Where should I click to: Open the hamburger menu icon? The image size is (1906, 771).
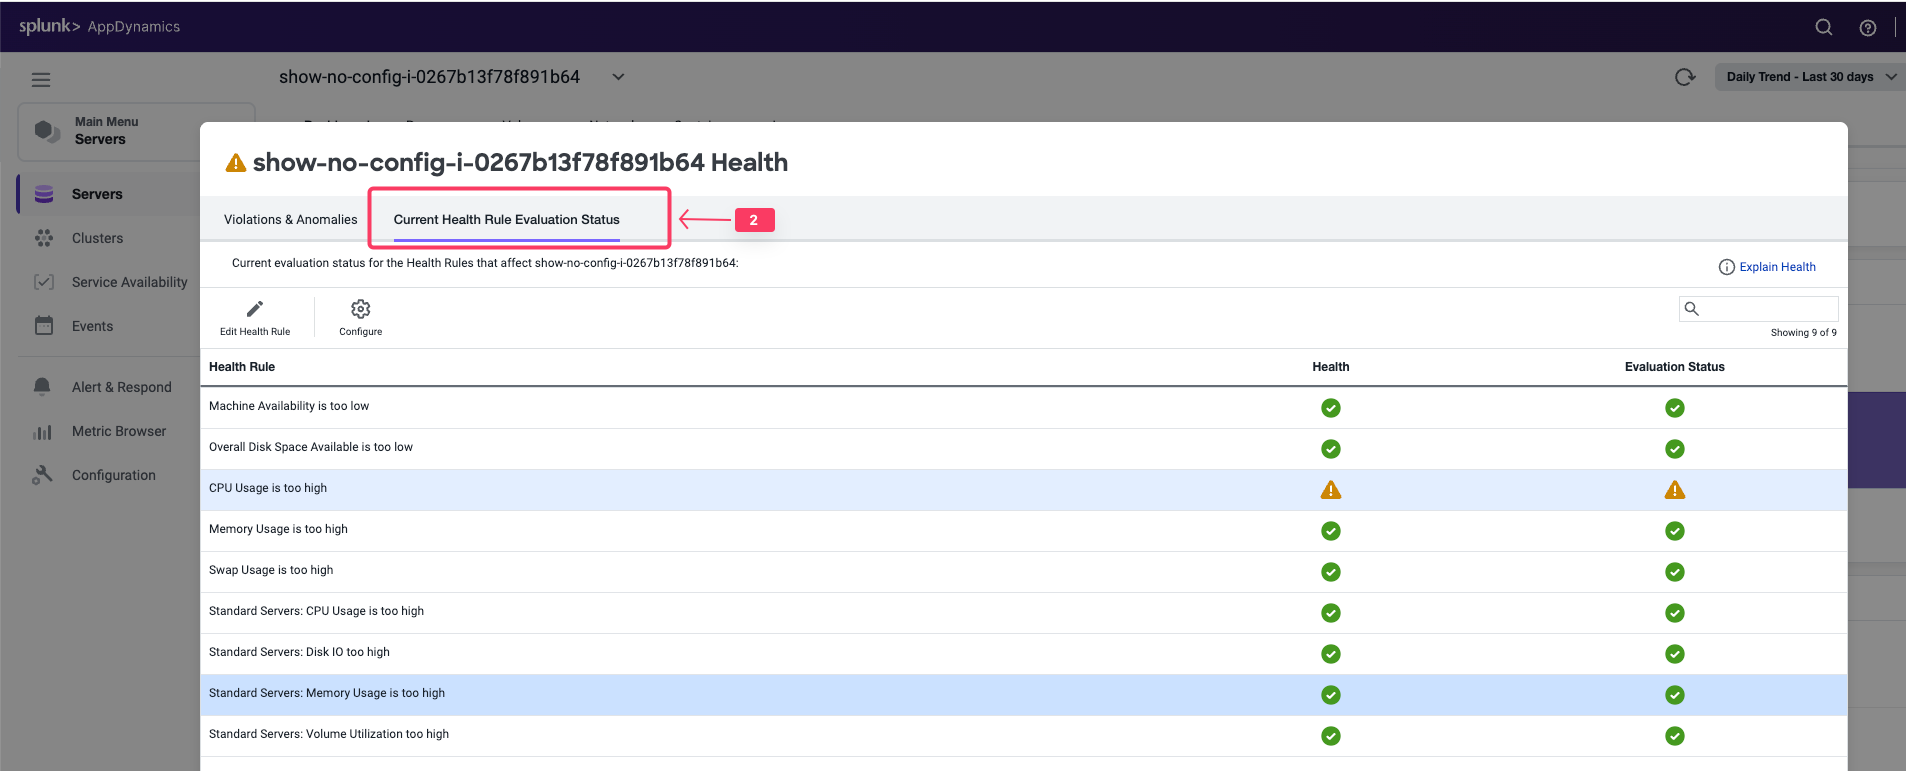point(41,80)
